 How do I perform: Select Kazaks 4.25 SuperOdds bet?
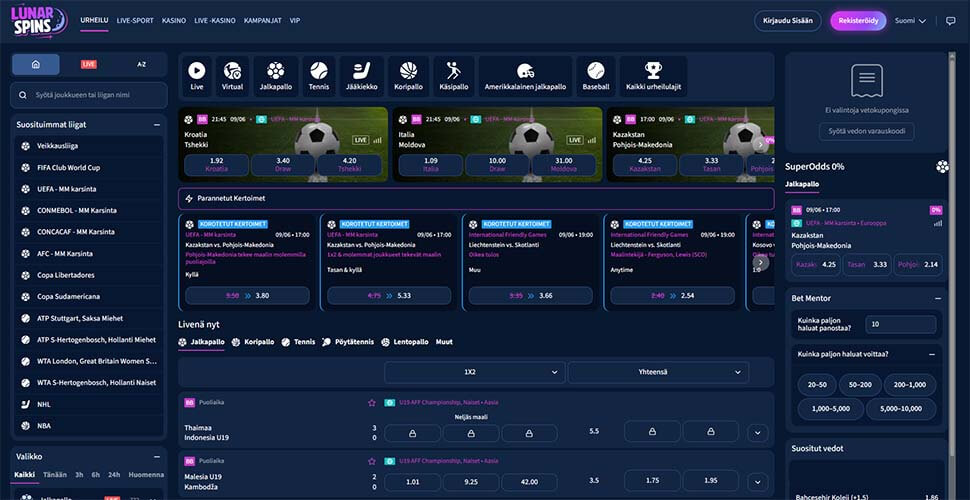[x=815, y=265]
